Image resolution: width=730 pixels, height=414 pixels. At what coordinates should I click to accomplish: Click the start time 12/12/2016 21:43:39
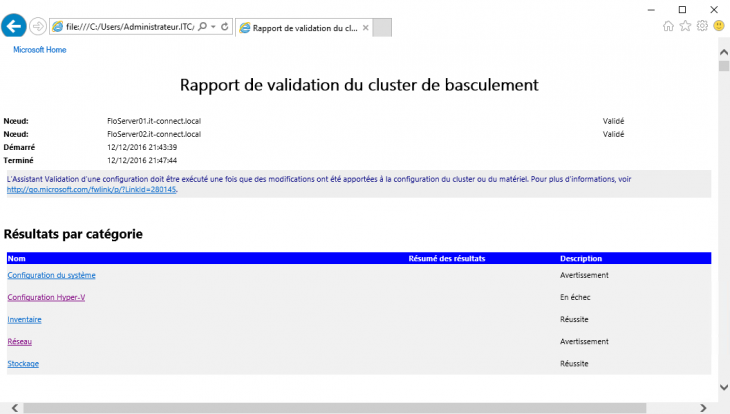142,147
